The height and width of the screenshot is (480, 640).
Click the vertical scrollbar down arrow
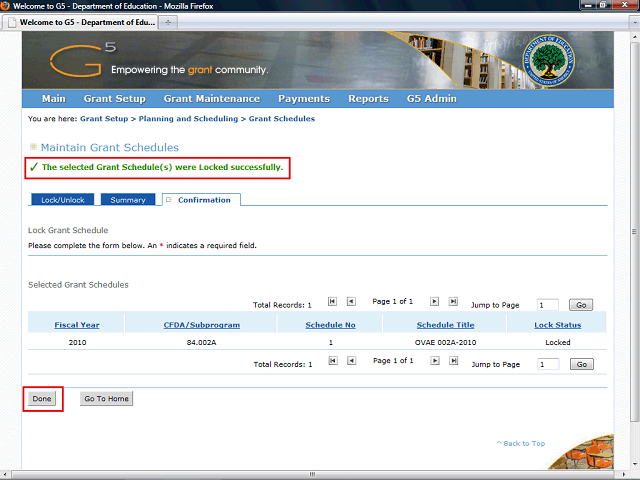click(634, 464)
